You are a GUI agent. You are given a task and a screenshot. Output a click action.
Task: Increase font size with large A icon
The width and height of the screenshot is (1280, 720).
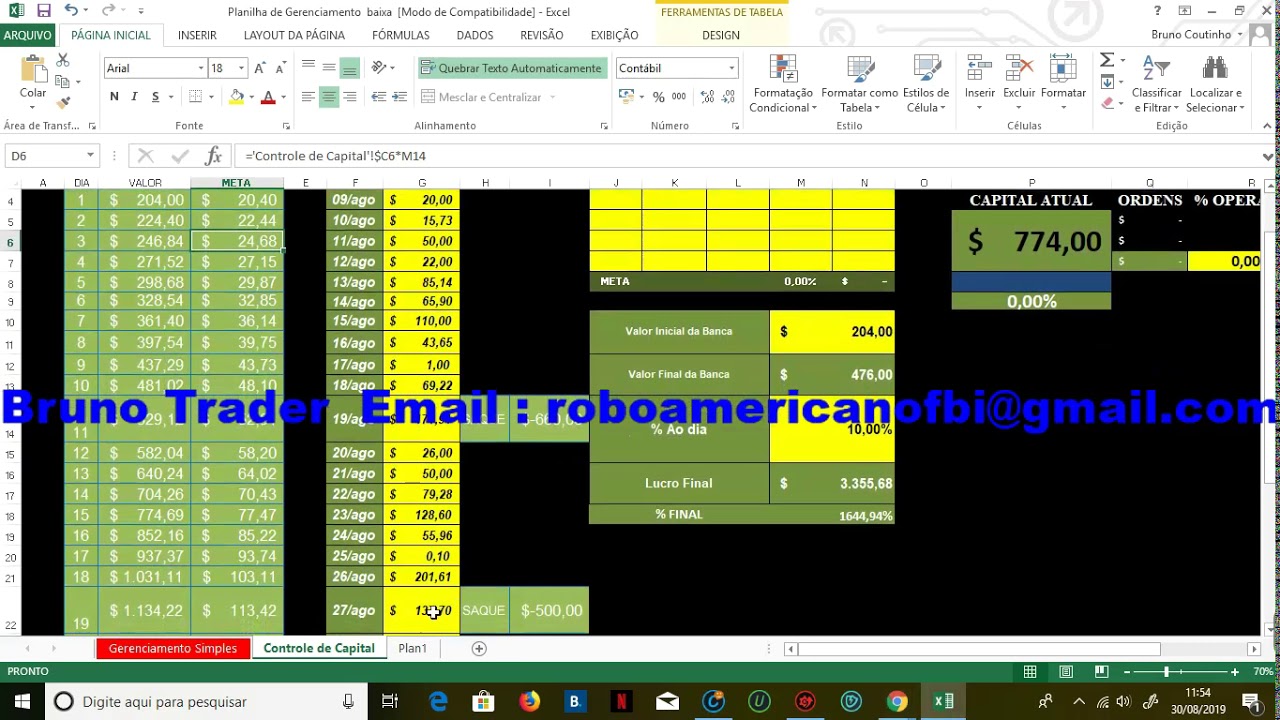click(260, 68)
